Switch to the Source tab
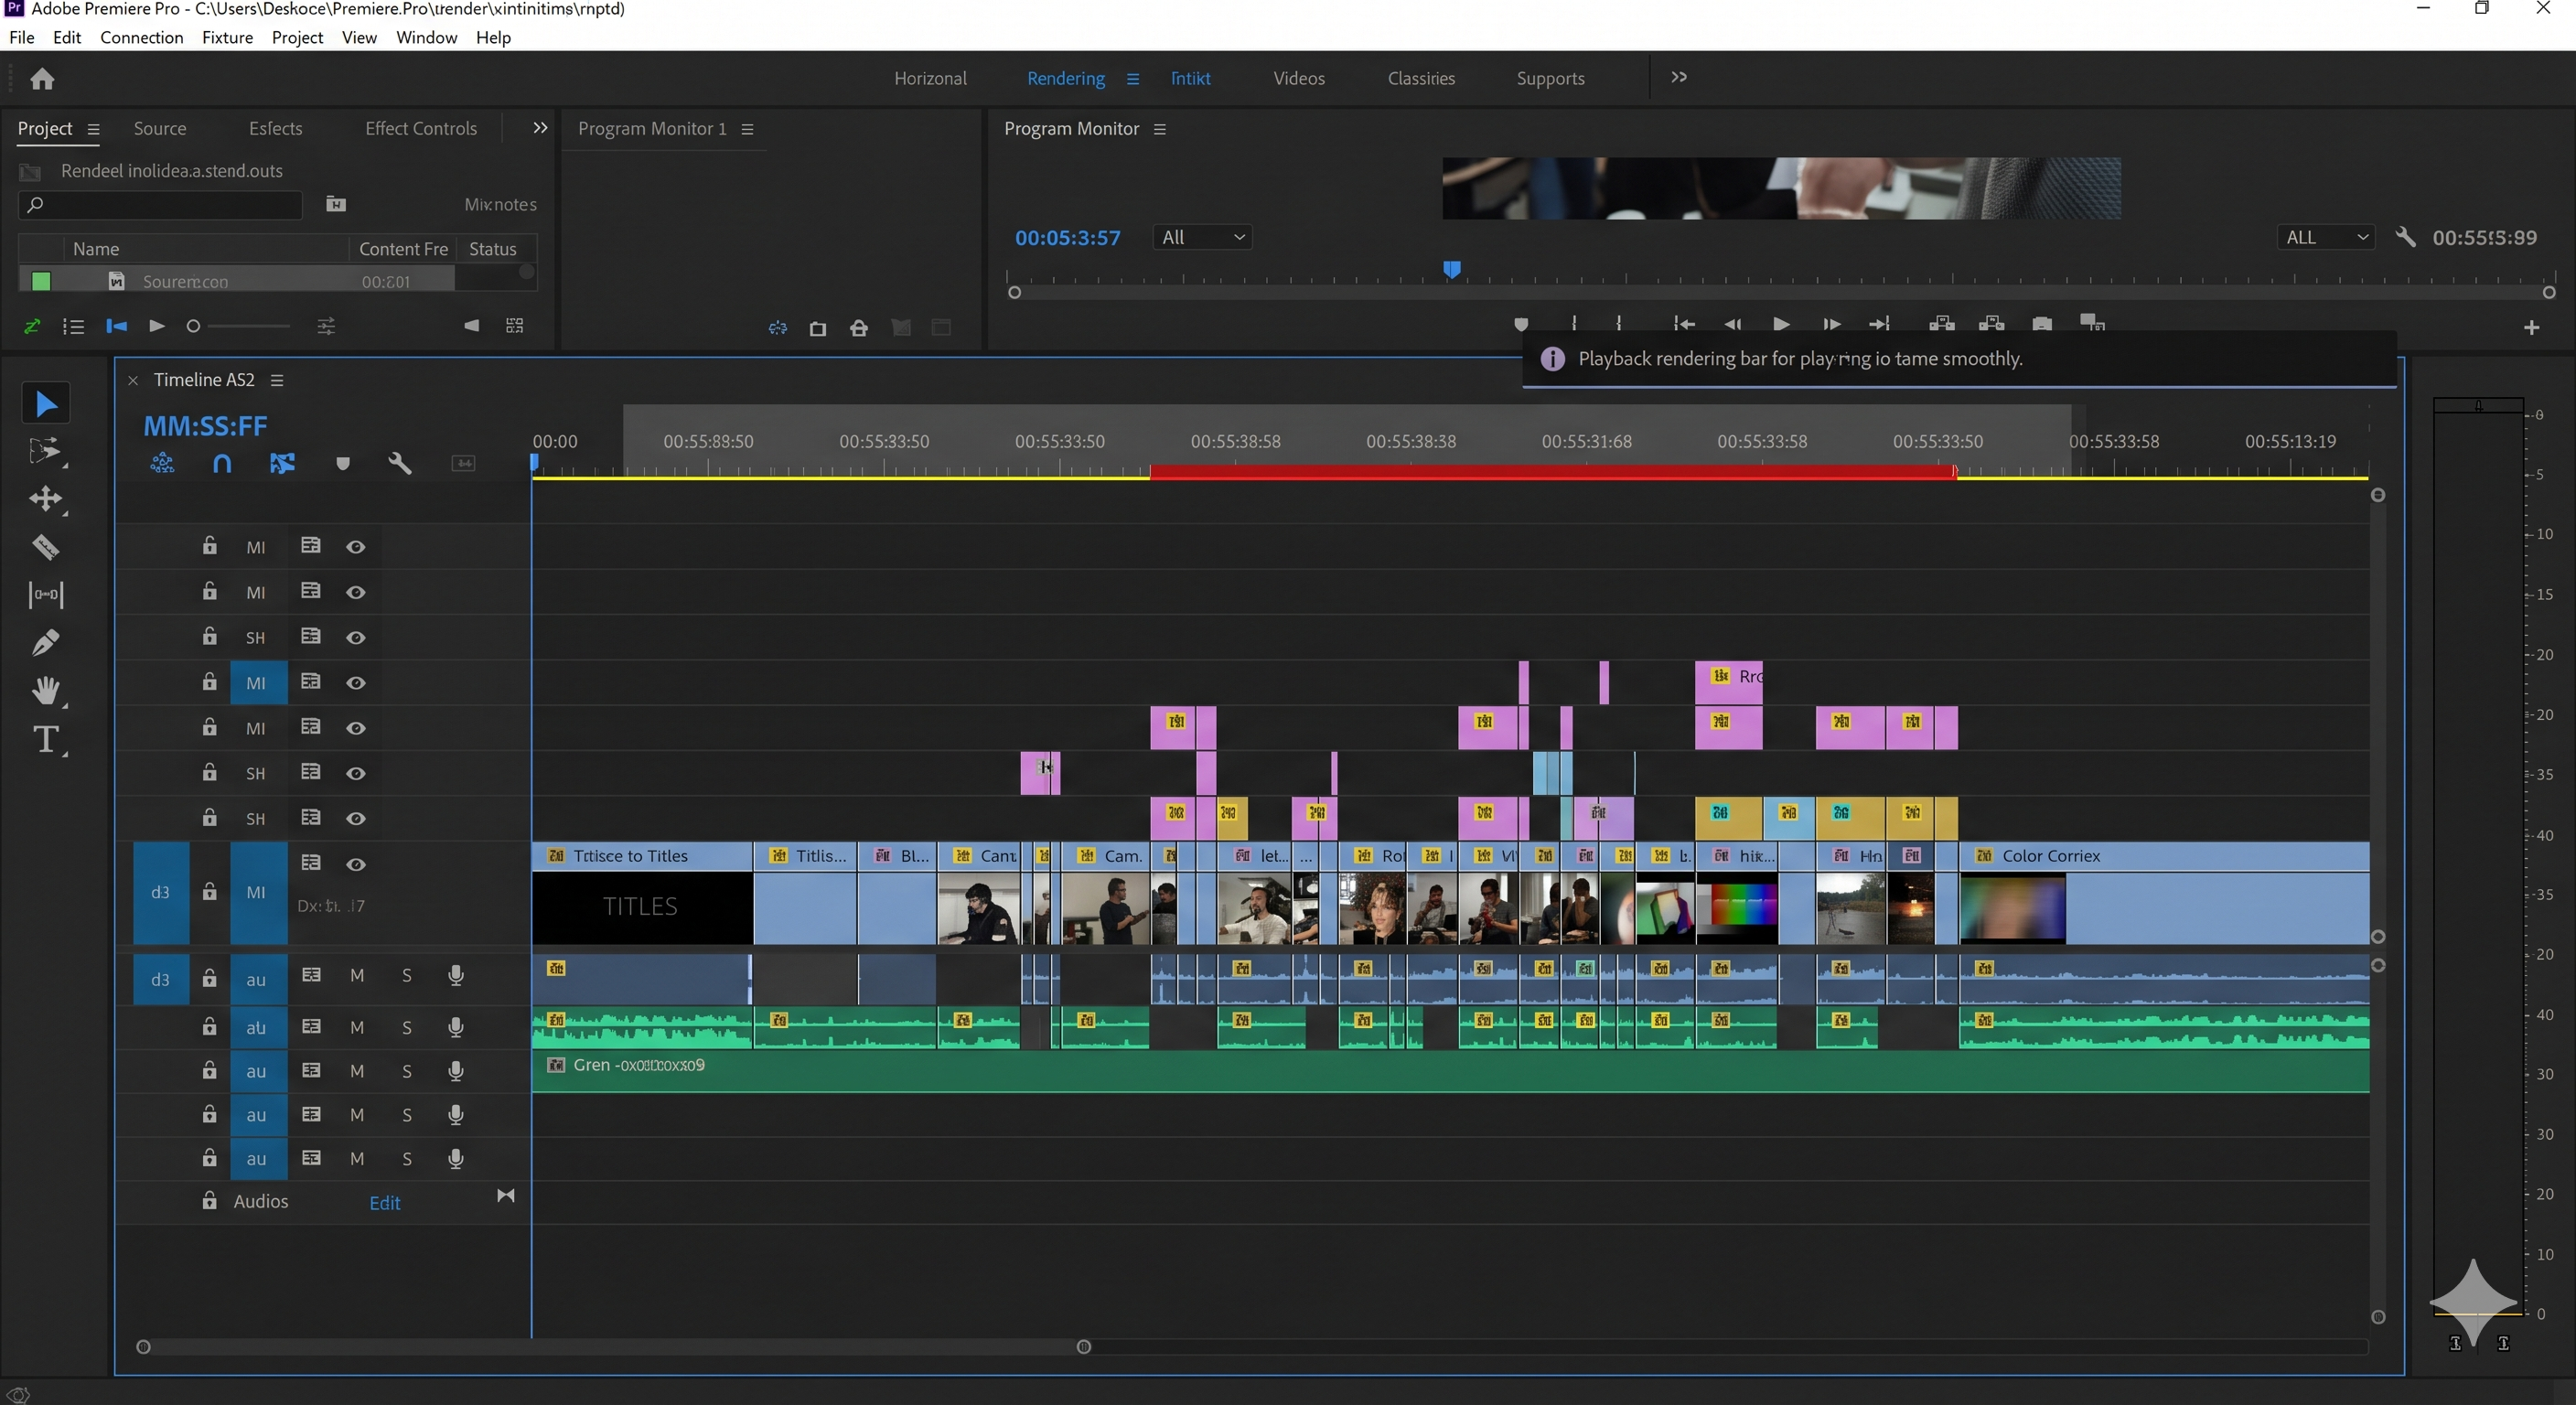Screen dimensions: 2576x1405 point(160,128)
